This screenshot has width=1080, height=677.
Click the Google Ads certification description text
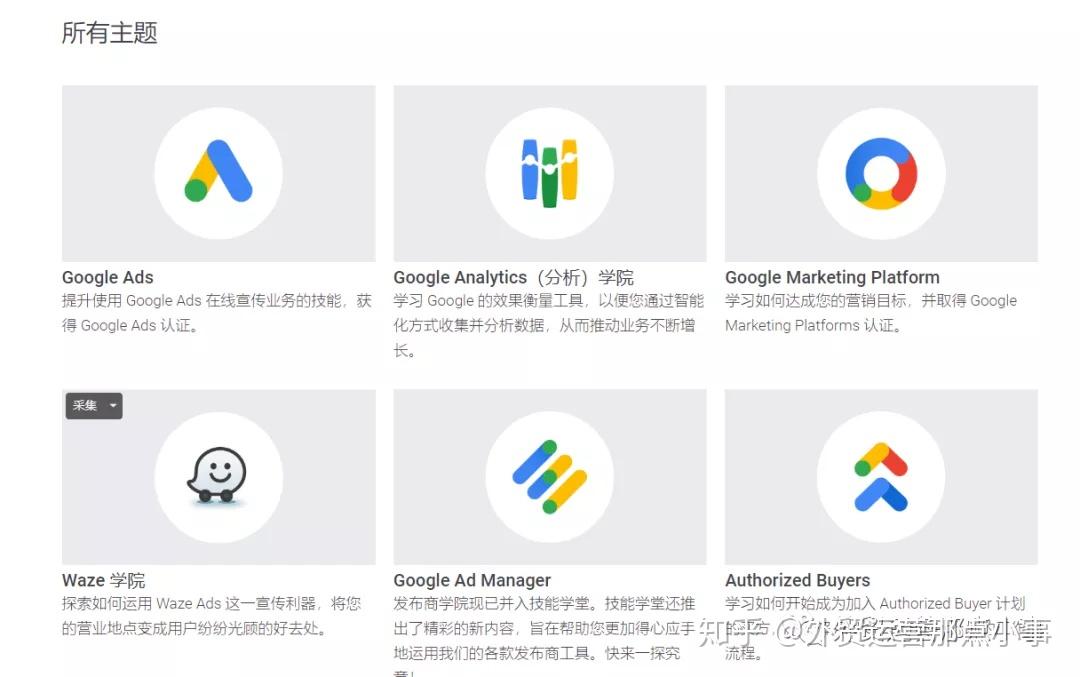(217, 313)
